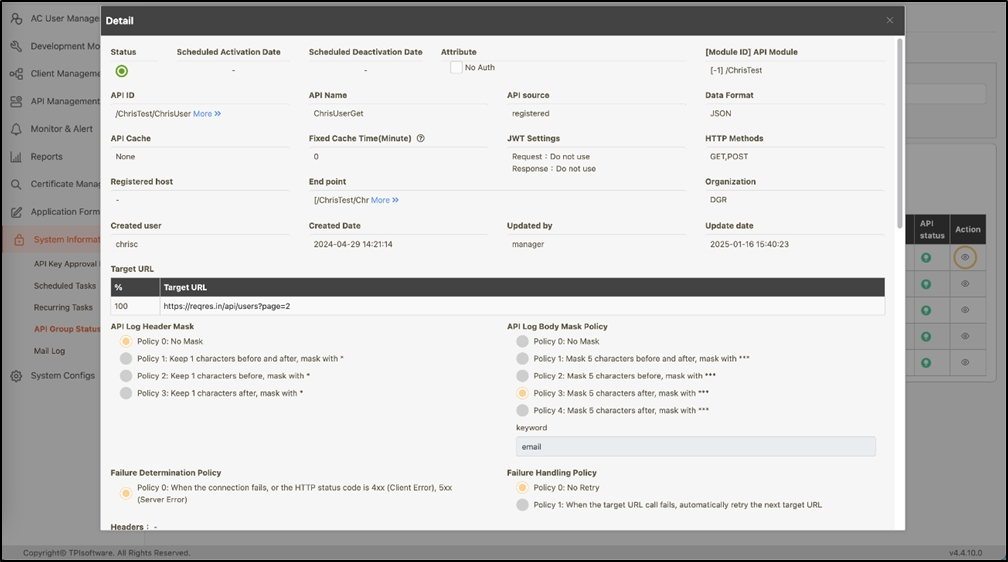This screenshot has width=1008, height=562.
Task: Click the green Status indicator icon
Action: [122, 71]
